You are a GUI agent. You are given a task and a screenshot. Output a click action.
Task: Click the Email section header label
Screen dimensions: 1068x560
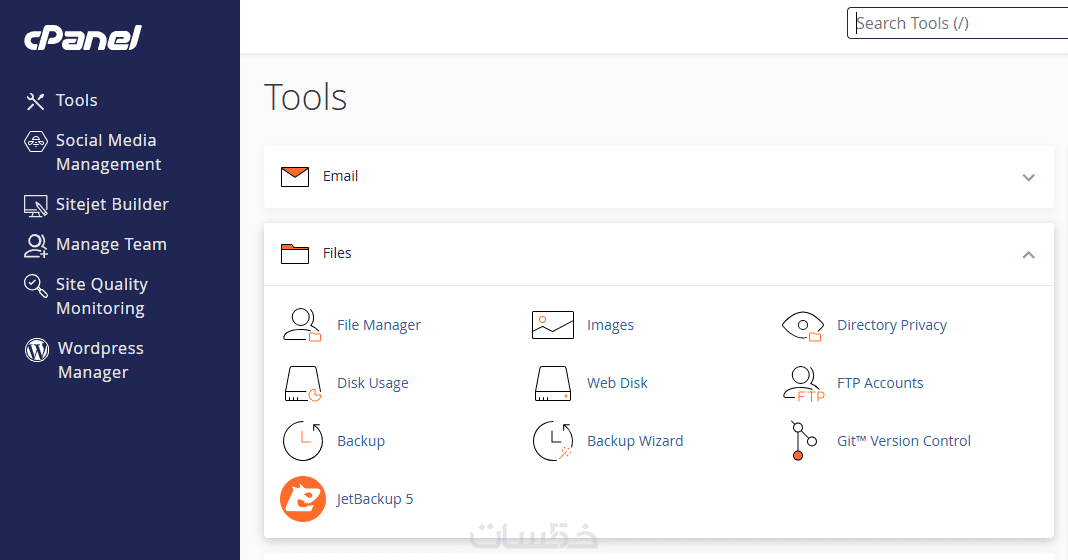click(341, 176)
